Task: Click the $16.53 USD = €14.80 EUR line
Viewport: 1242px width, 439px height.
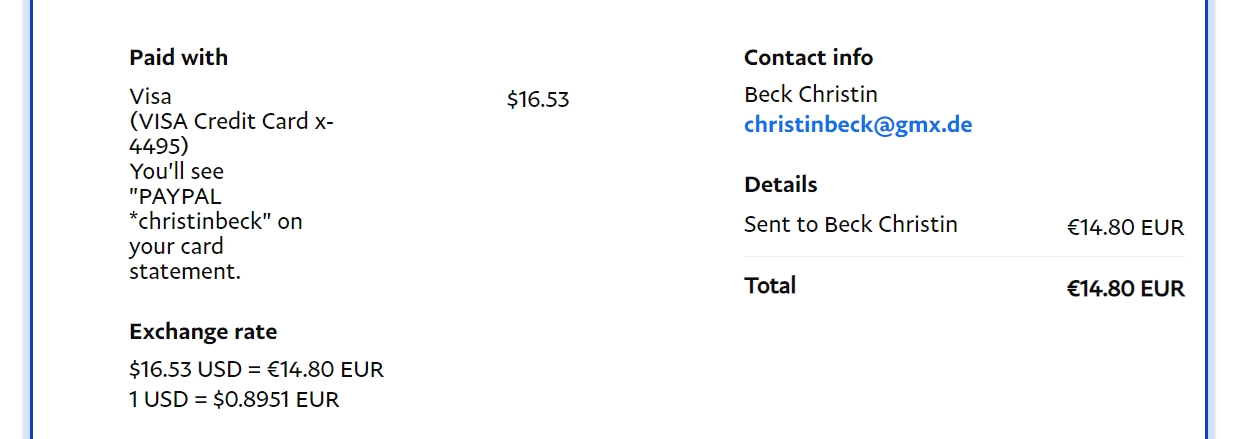Action: coord(256,370)
